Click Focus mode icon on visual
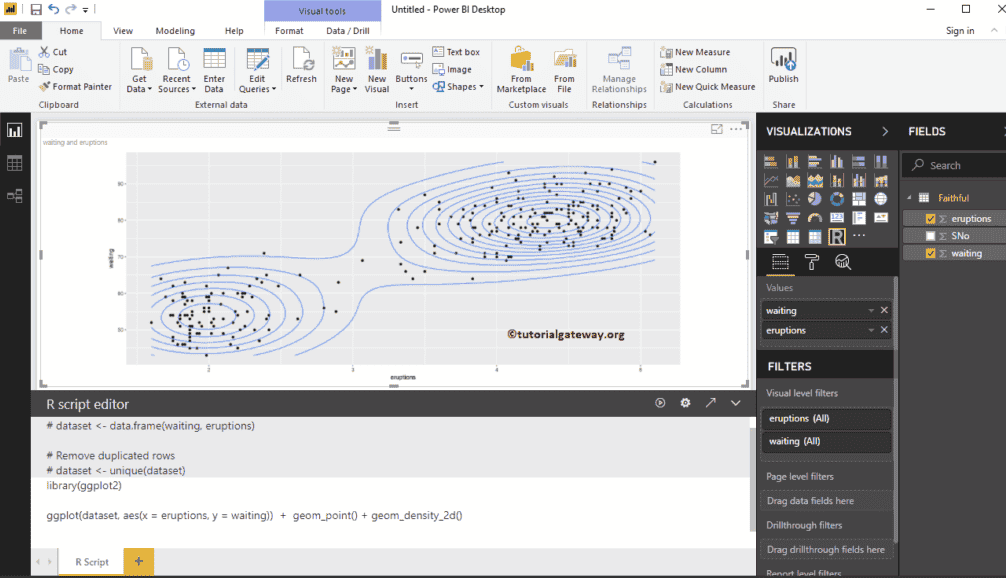Viewport: 1006px width, 578px height. click(717, 129)
